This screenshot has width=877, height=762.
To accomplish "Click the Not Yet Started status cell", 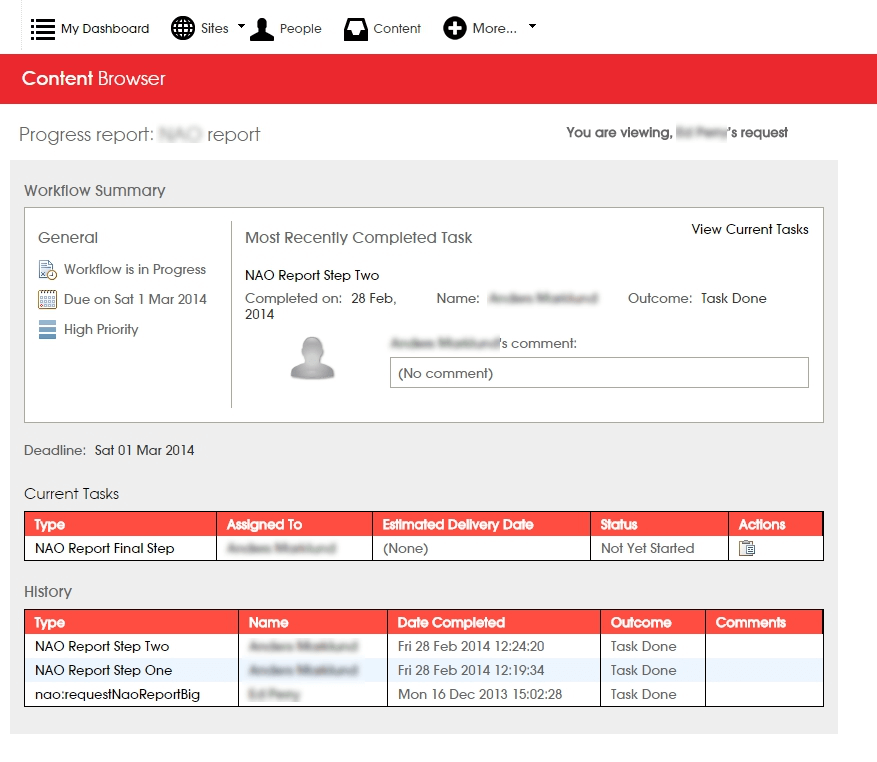I will coord(659,548).
